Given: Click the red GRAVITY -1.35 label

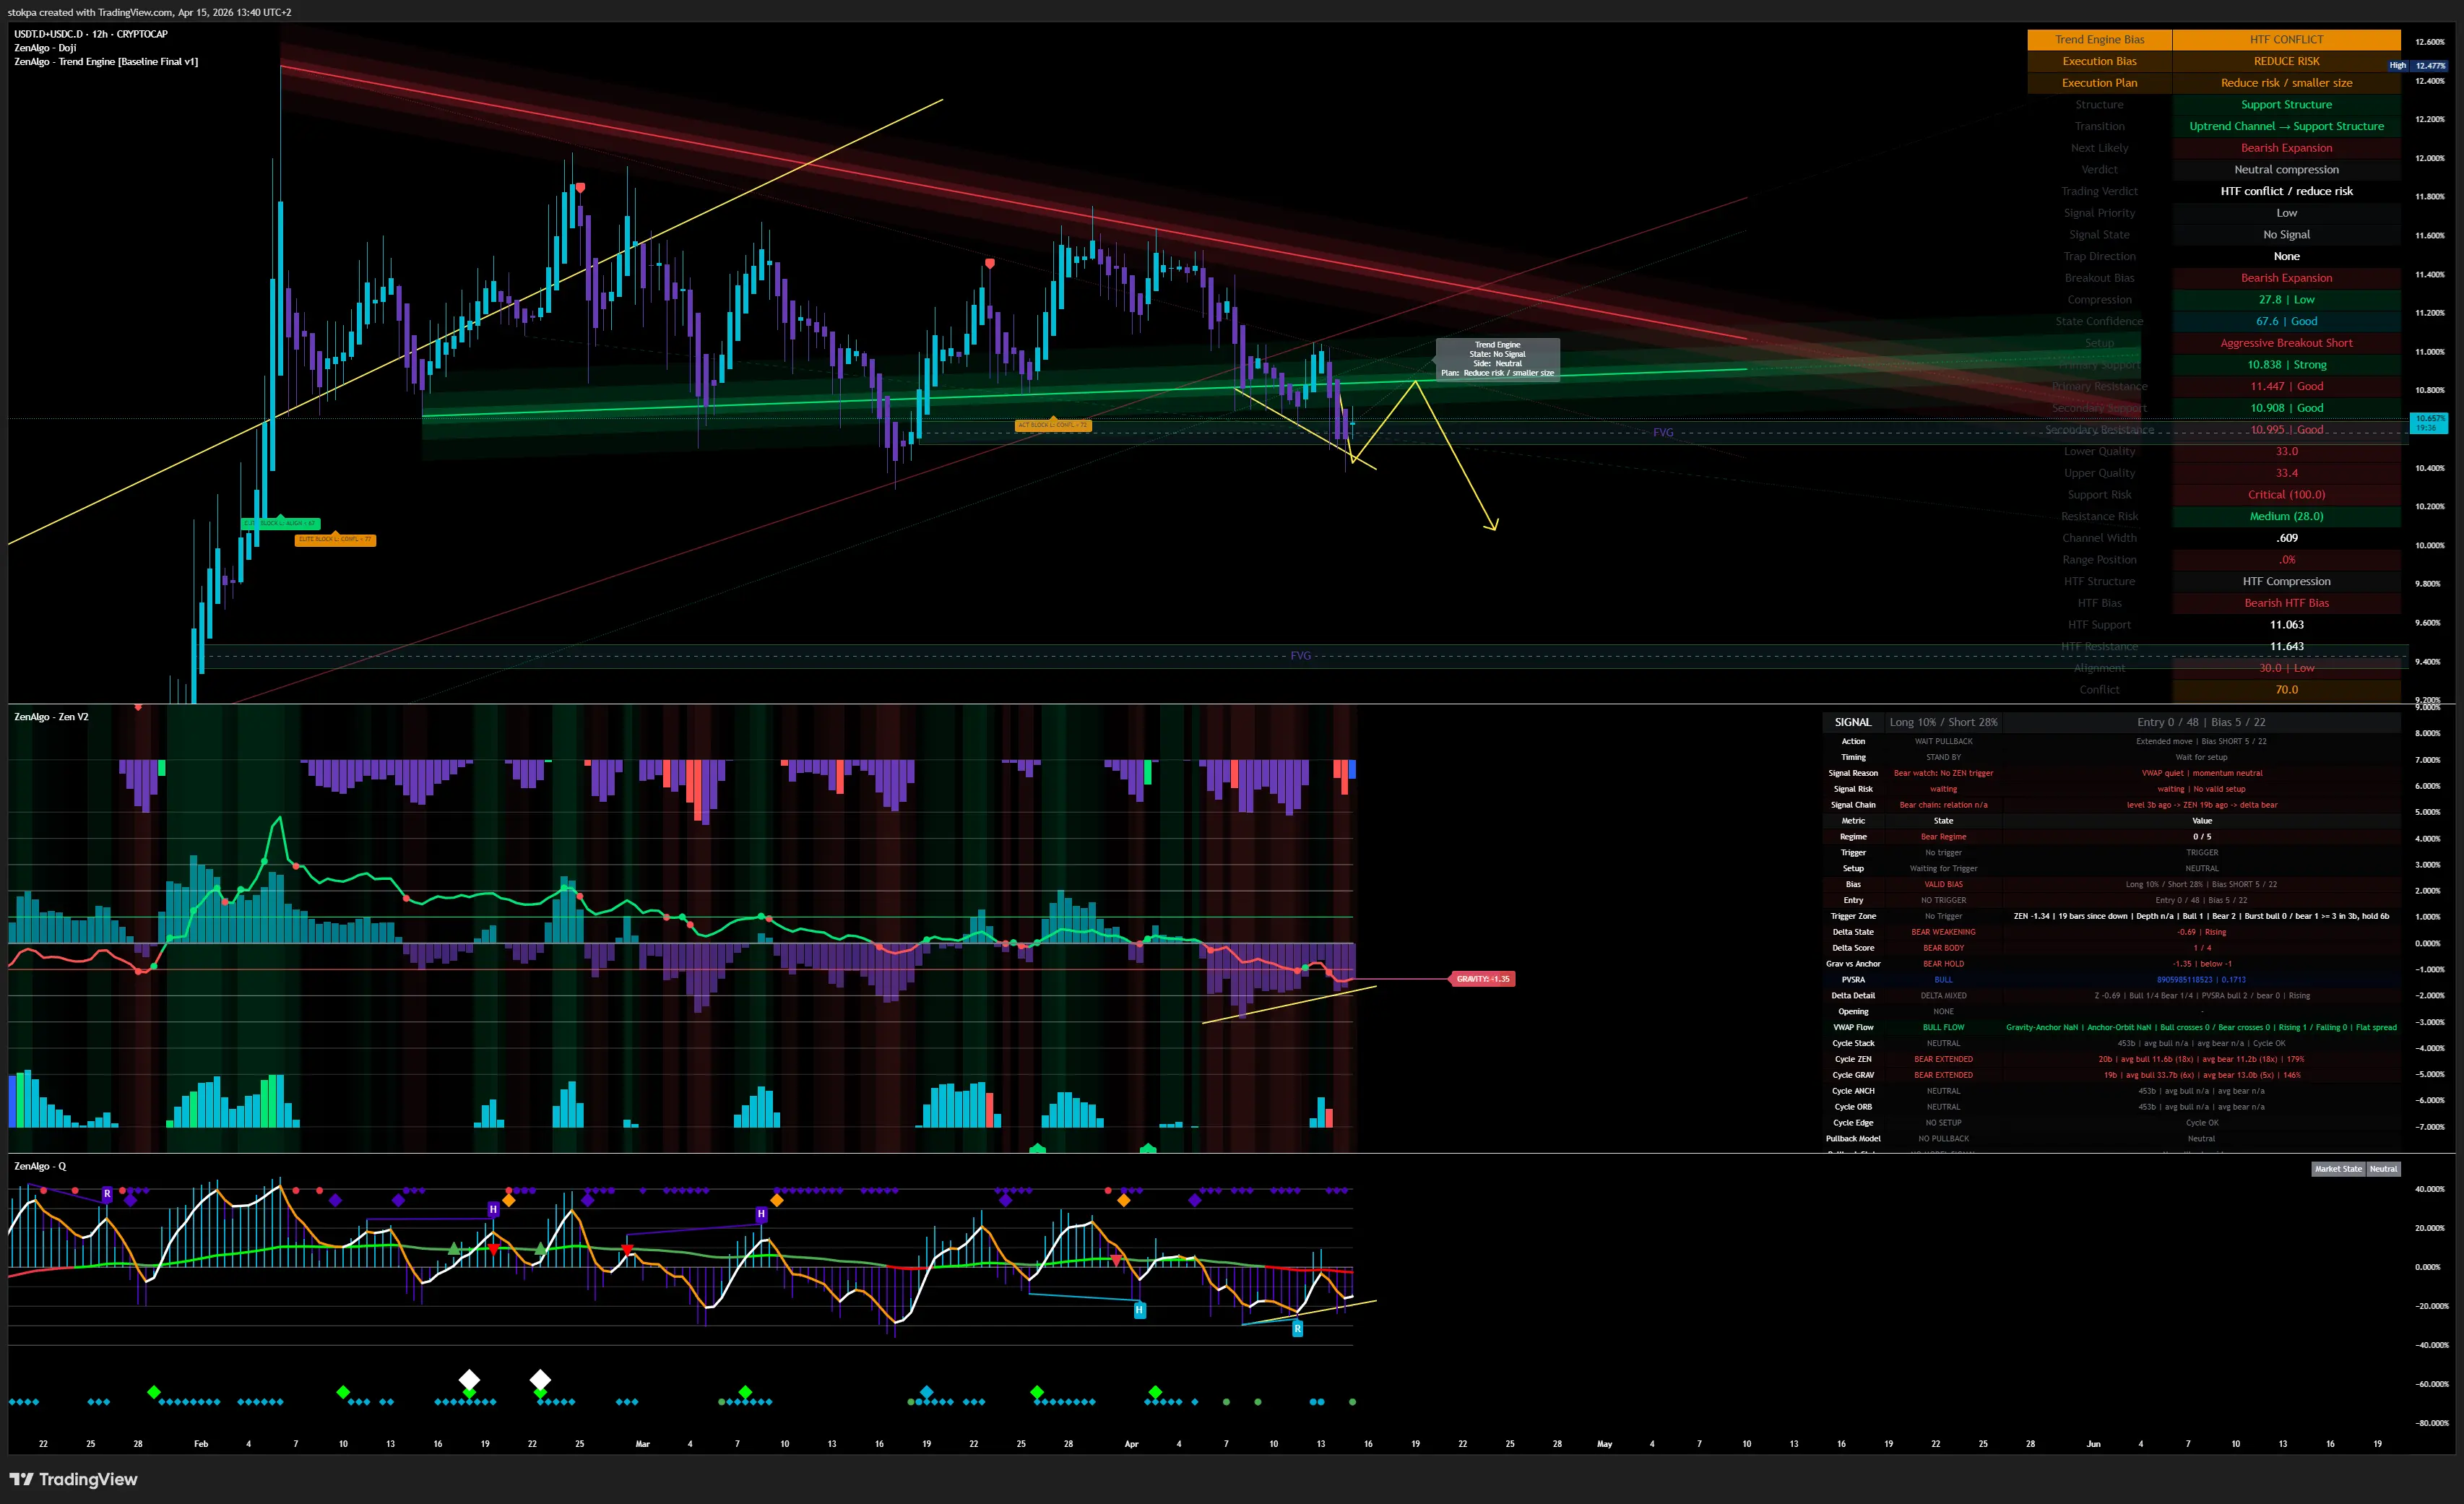Looking at the screenshot, I should [1483, 979].
